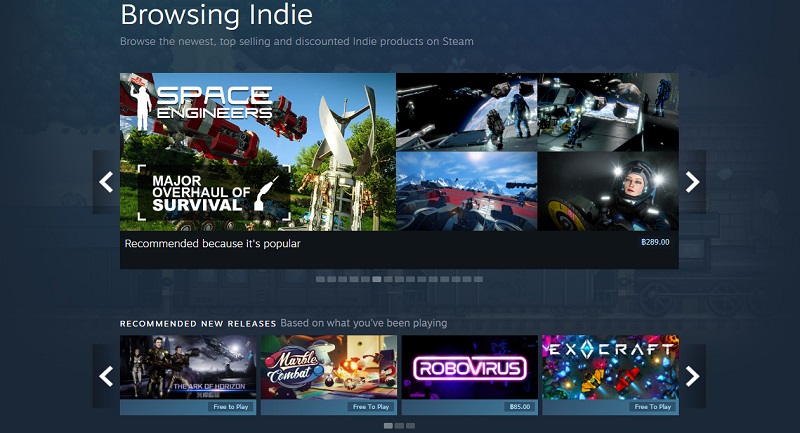Click the featured carousel left arrow
Viewport: 800px width, 433px height.
pos(106,182)
